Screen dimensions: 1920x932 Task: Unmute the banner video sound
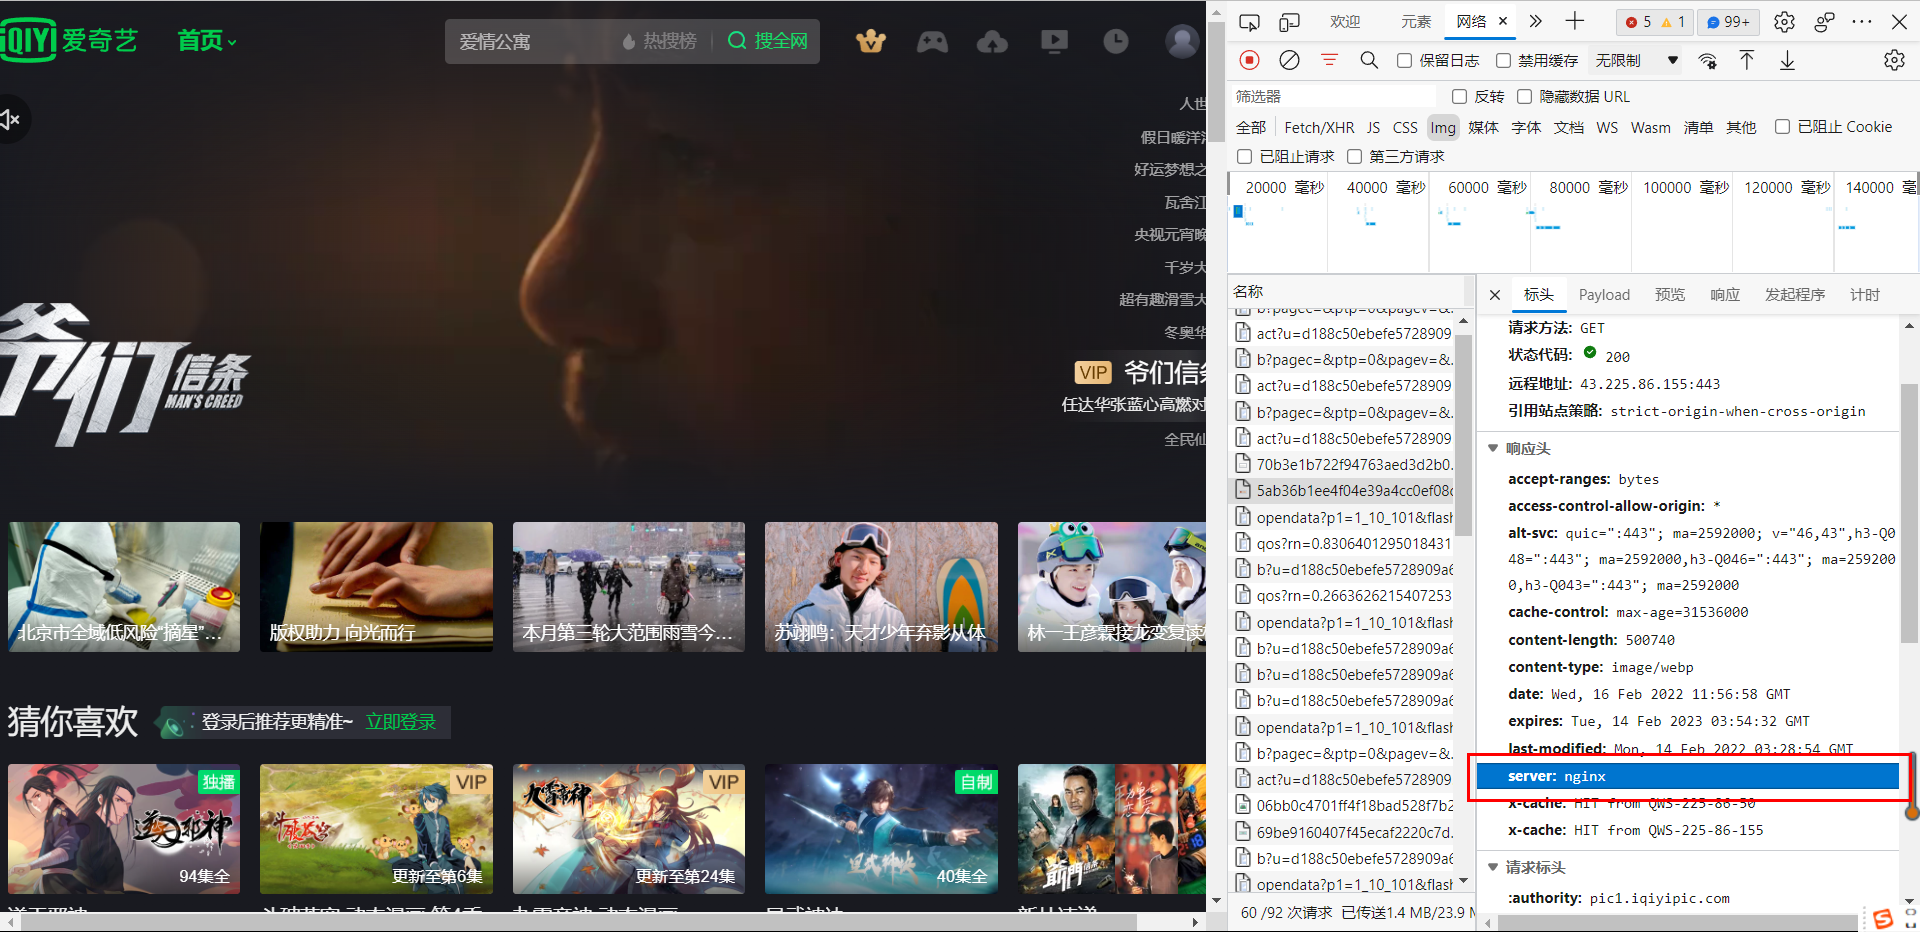click(11, 120)
